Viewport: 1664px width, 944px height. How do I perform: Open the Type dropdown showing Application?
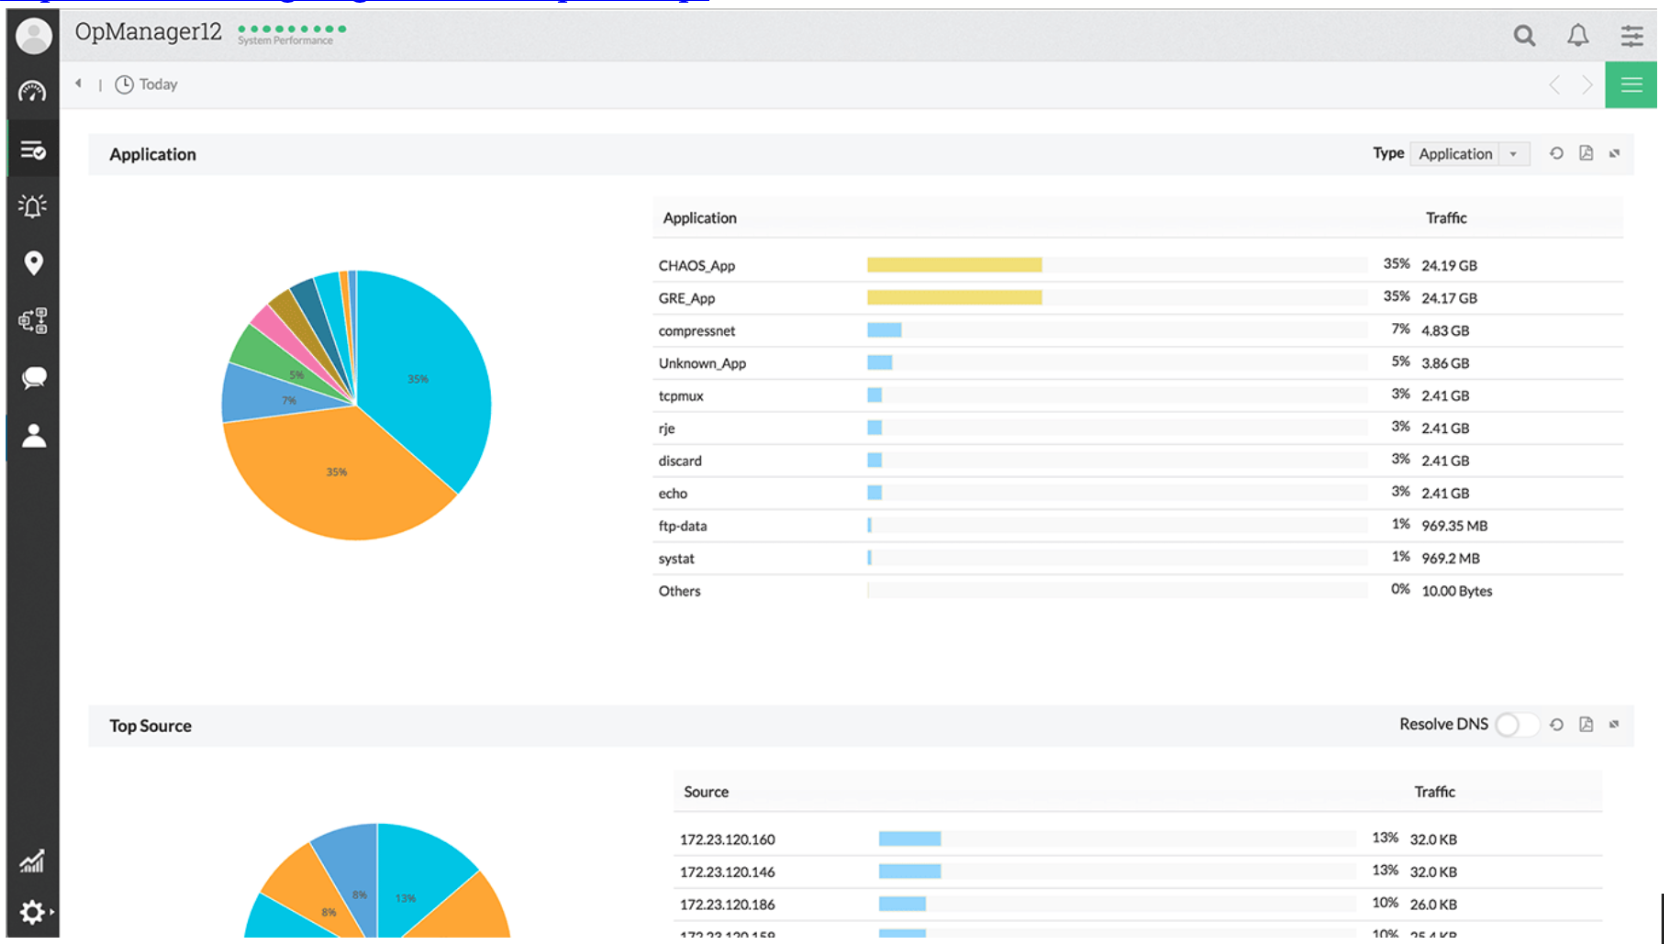tap(1469, 153)
